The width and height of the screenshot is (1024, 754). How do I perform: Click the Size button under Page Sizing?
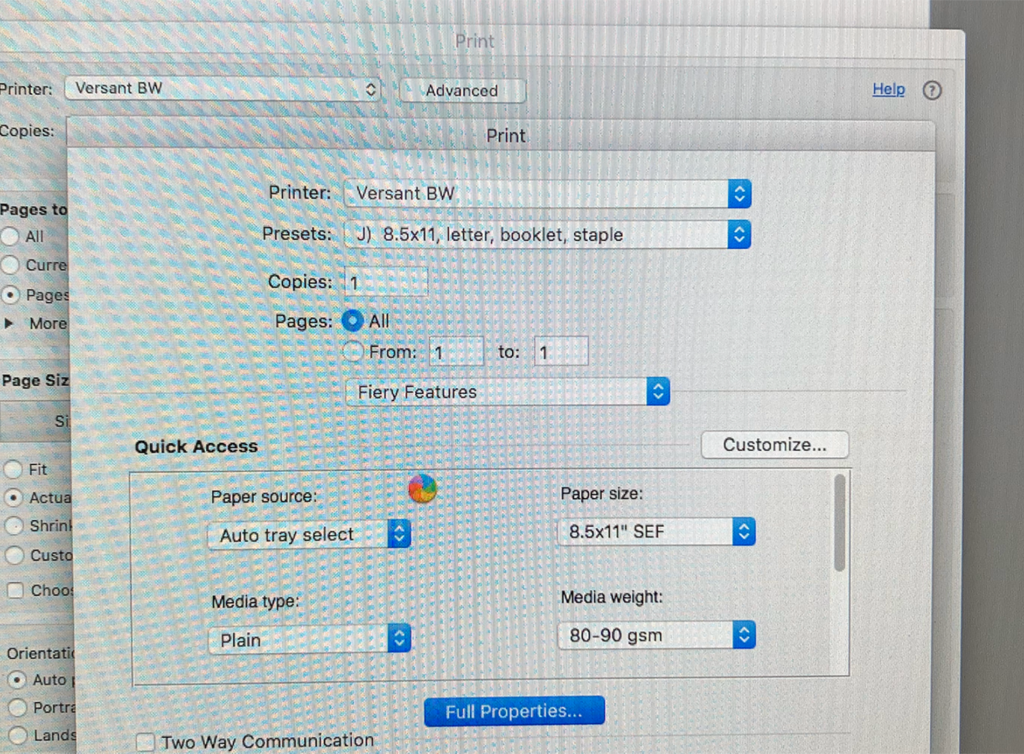34,421
